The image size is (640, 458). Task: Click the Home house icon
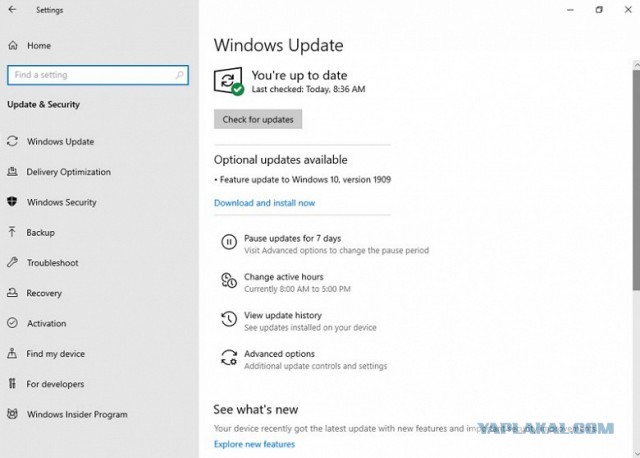pyautogui.click(x=13, y=45)
